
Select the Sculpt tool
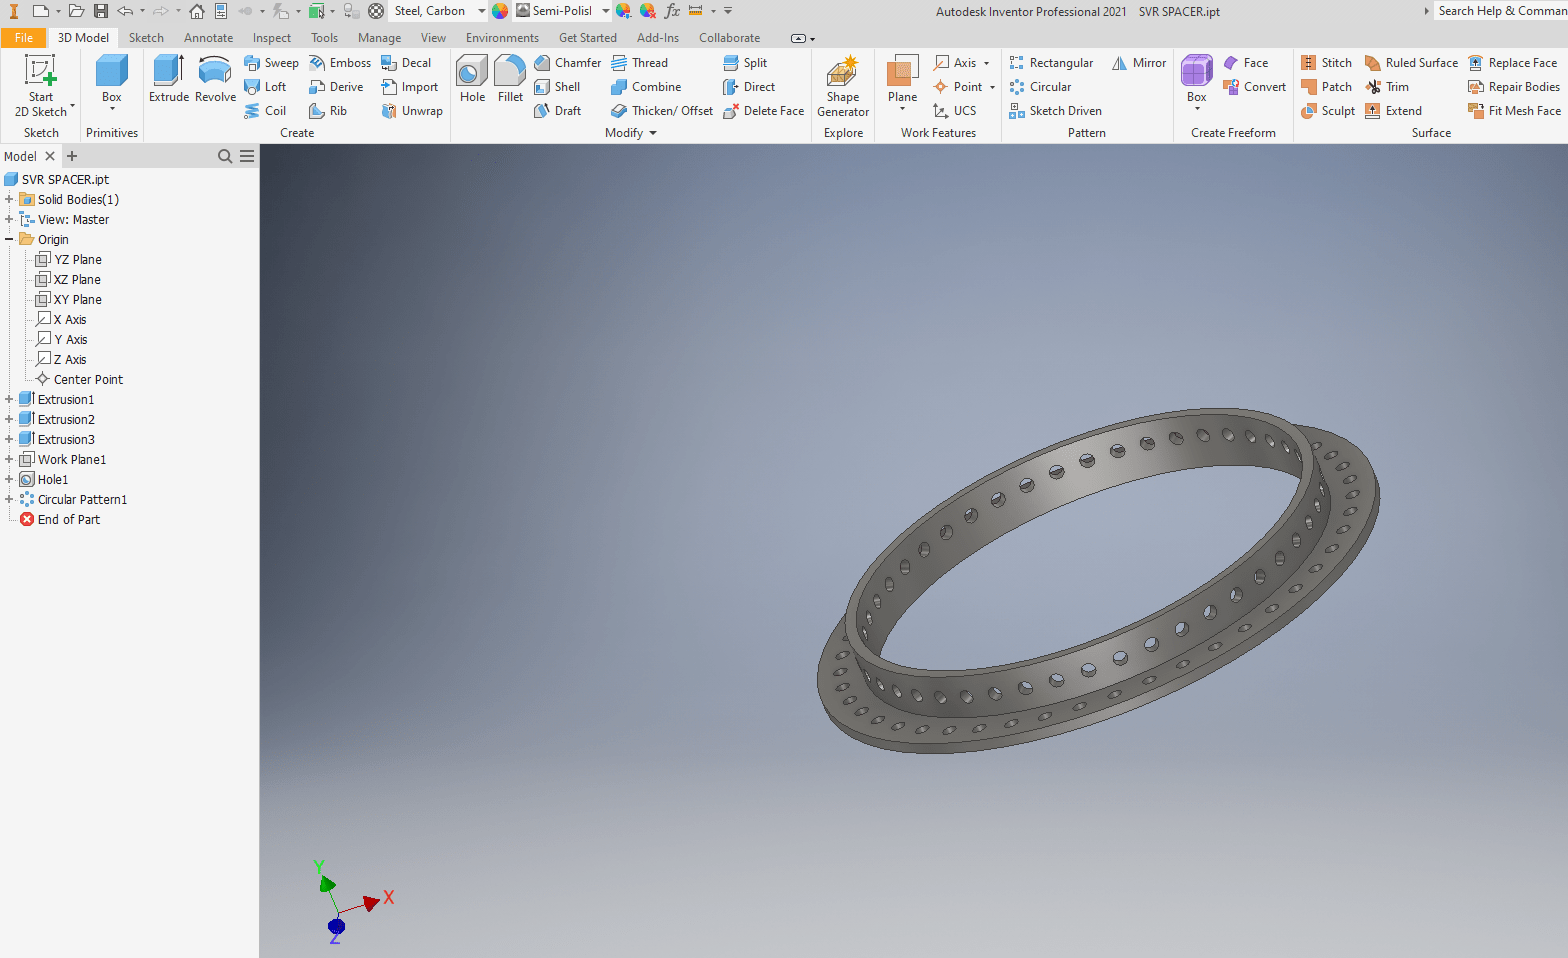1328,111
